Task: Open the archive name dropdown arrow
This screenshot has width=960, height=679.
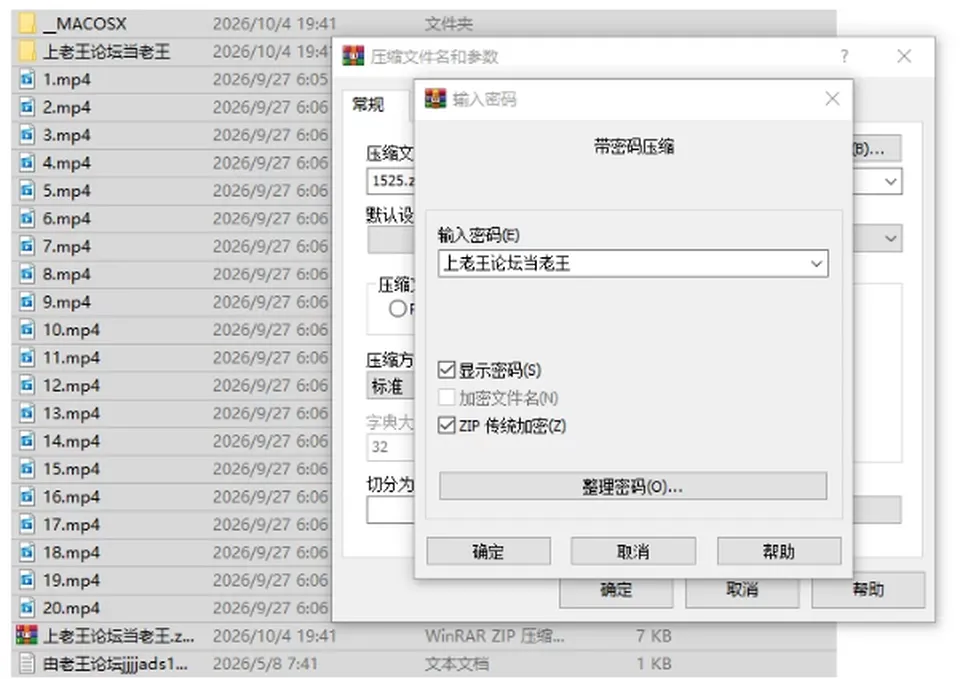Action: click(x=891, y=181)
